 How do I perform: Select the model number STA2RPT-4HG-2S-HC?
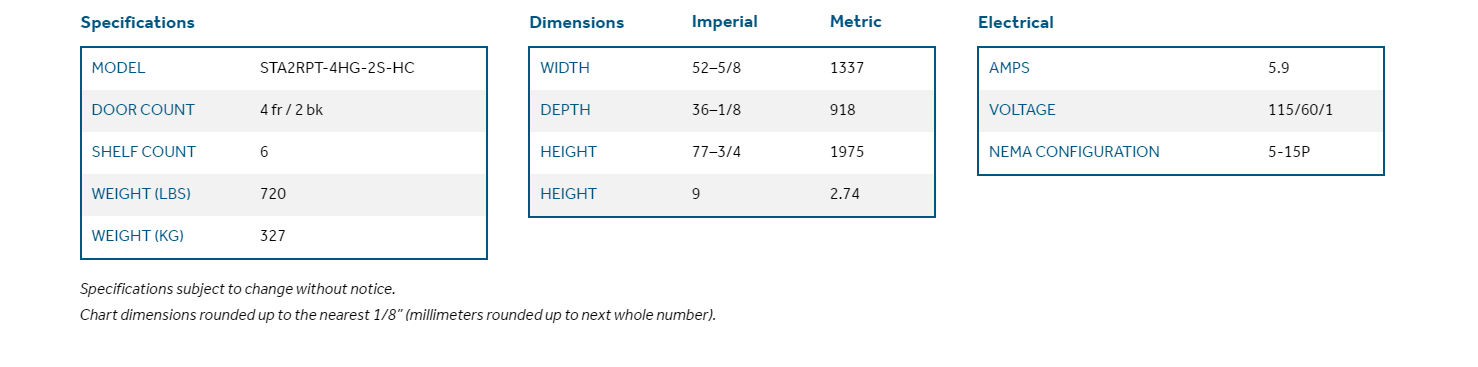pyautogui.click(x=336, y=68)
